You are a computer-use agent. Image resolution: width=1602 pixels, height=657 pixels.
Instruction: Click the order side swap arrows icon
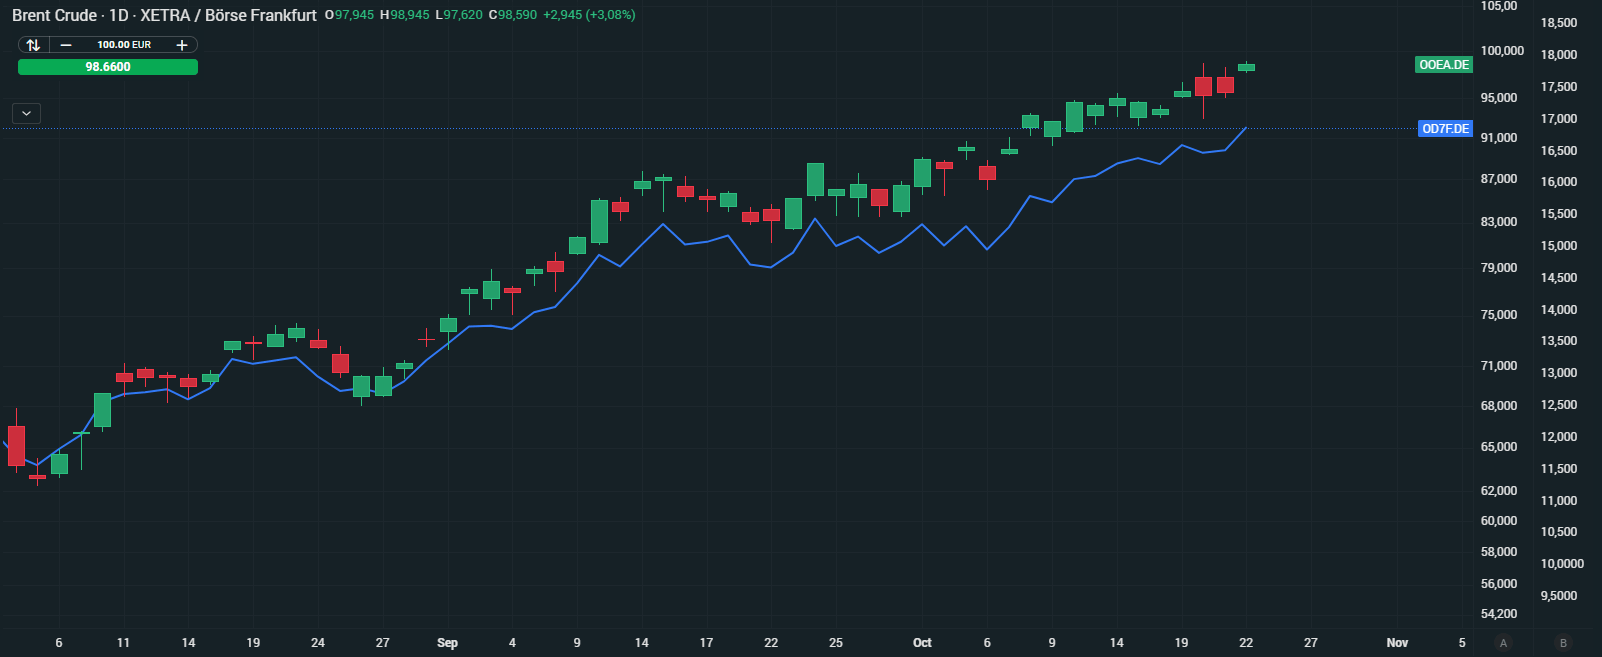click(x=33, y=45)
